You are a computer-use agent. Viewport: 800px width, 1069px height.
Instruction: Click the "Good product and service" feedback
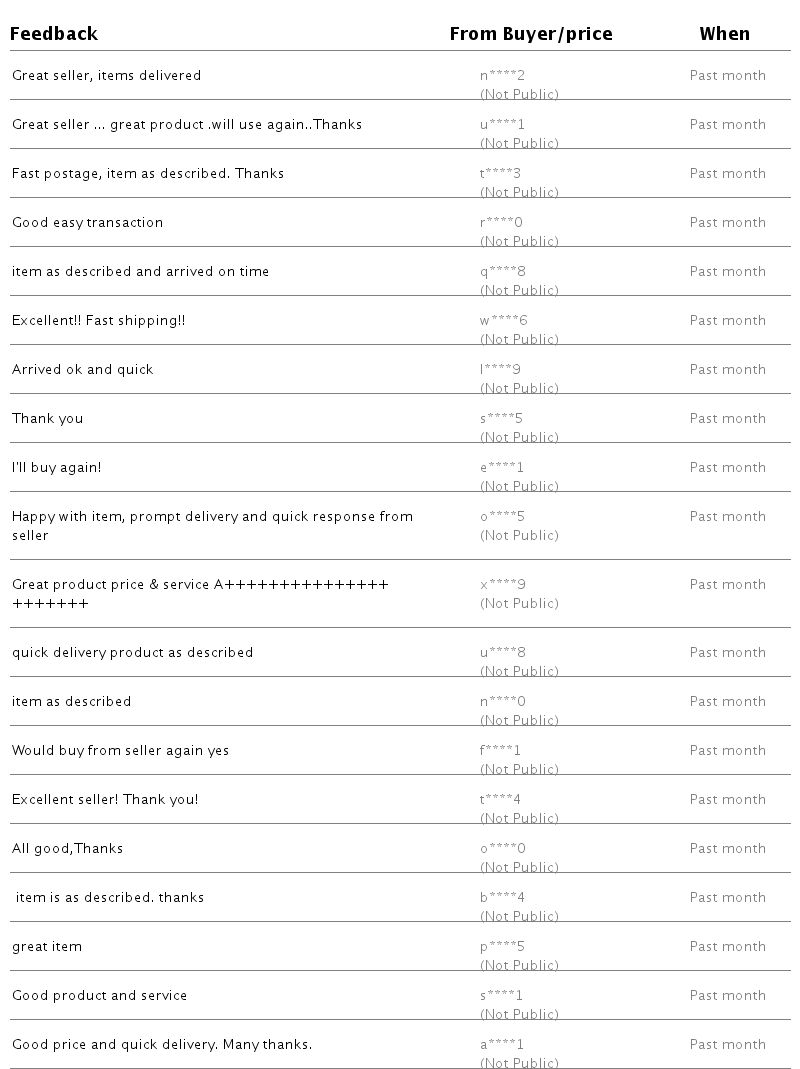pos(100,996)
